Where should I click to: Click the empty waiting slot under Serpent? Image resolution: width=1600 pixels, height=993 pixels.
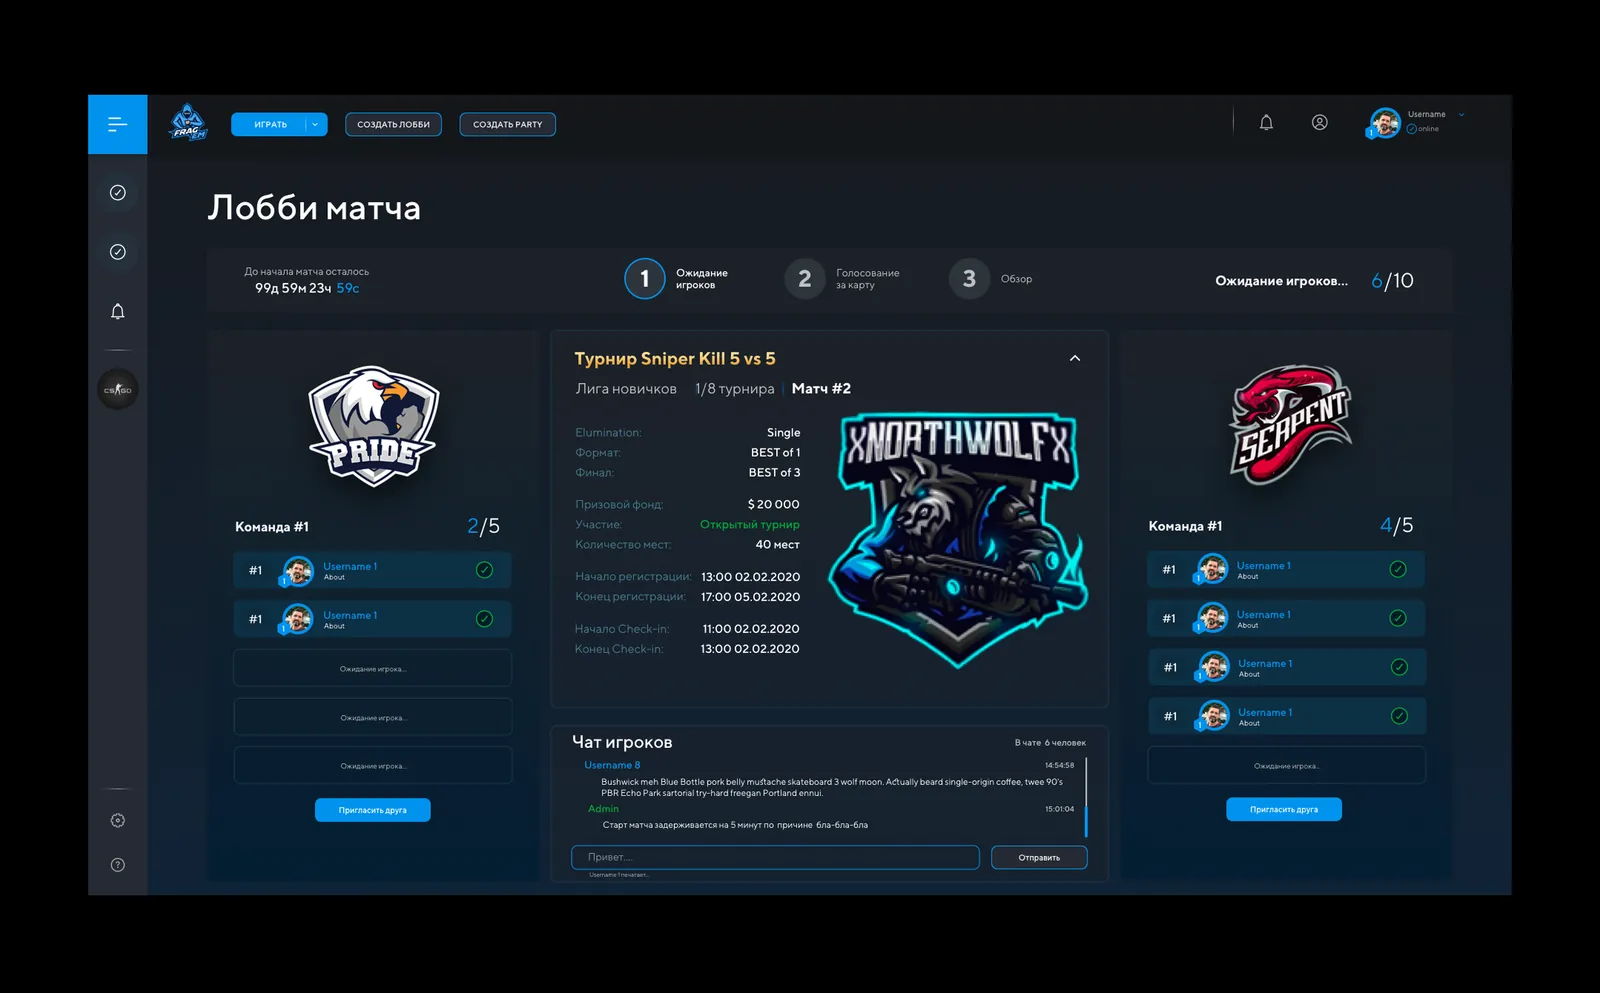click(x=1286, y=766)
